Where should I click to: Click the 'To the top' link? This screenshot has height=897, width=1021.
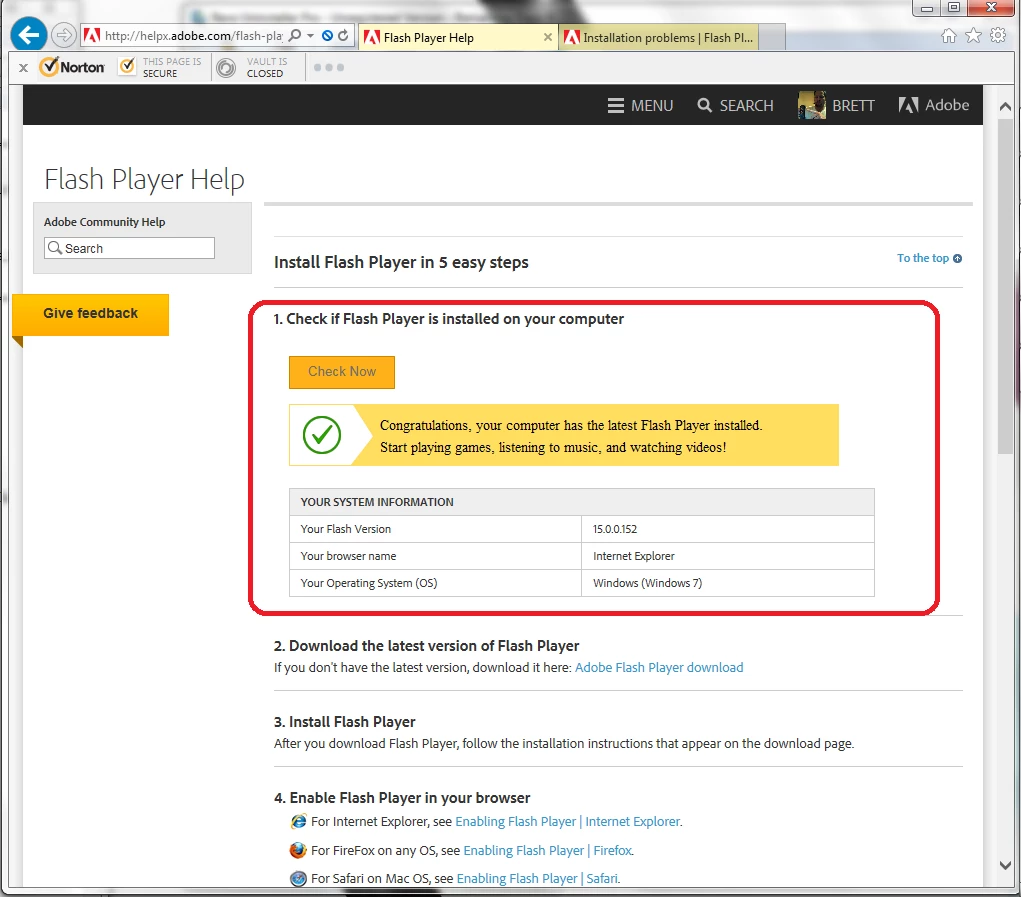click(929, 258)
